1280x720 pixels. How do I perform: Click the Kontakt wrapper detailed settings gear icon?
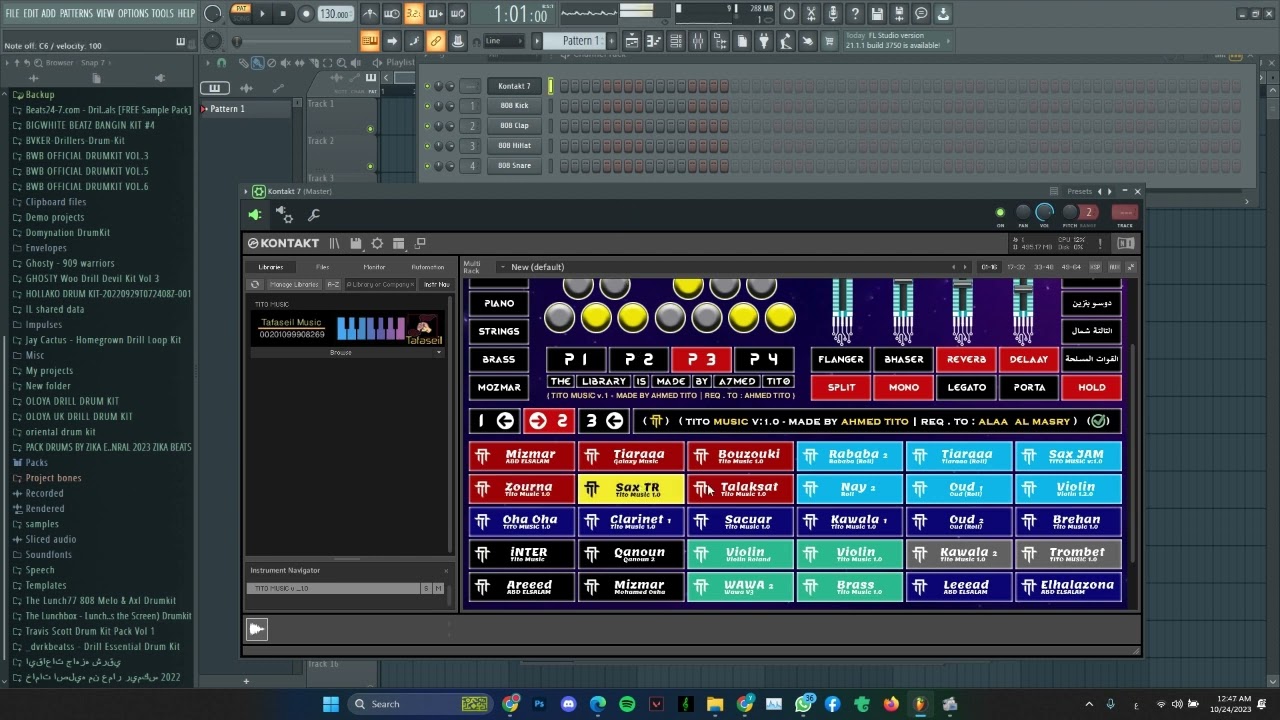point(284,215)
